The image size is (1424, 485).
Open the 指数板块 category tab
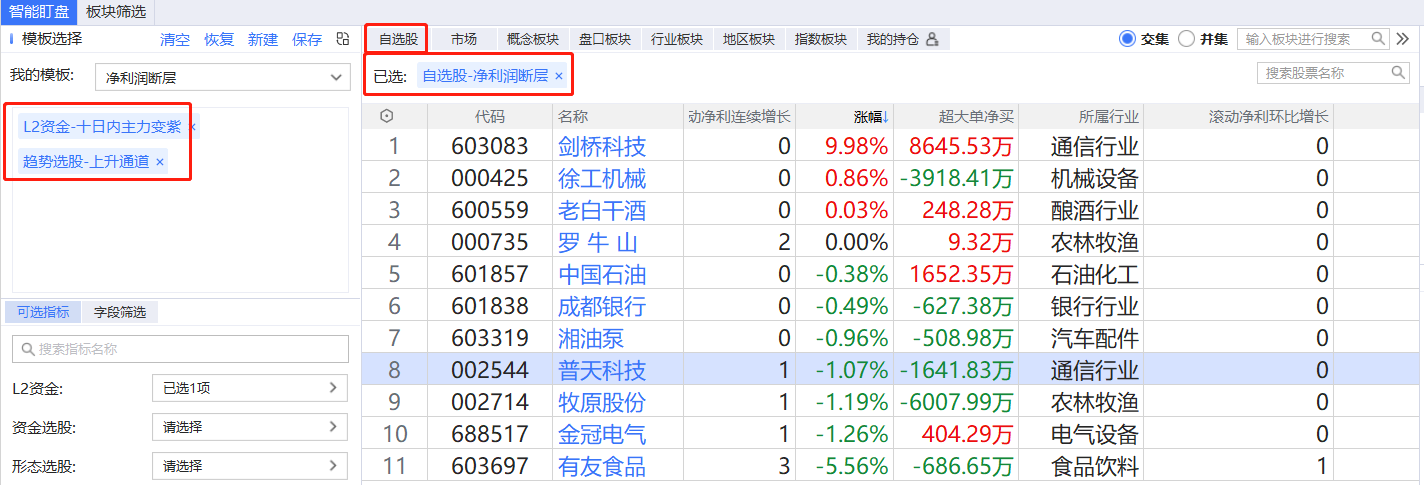pos(821,39)
